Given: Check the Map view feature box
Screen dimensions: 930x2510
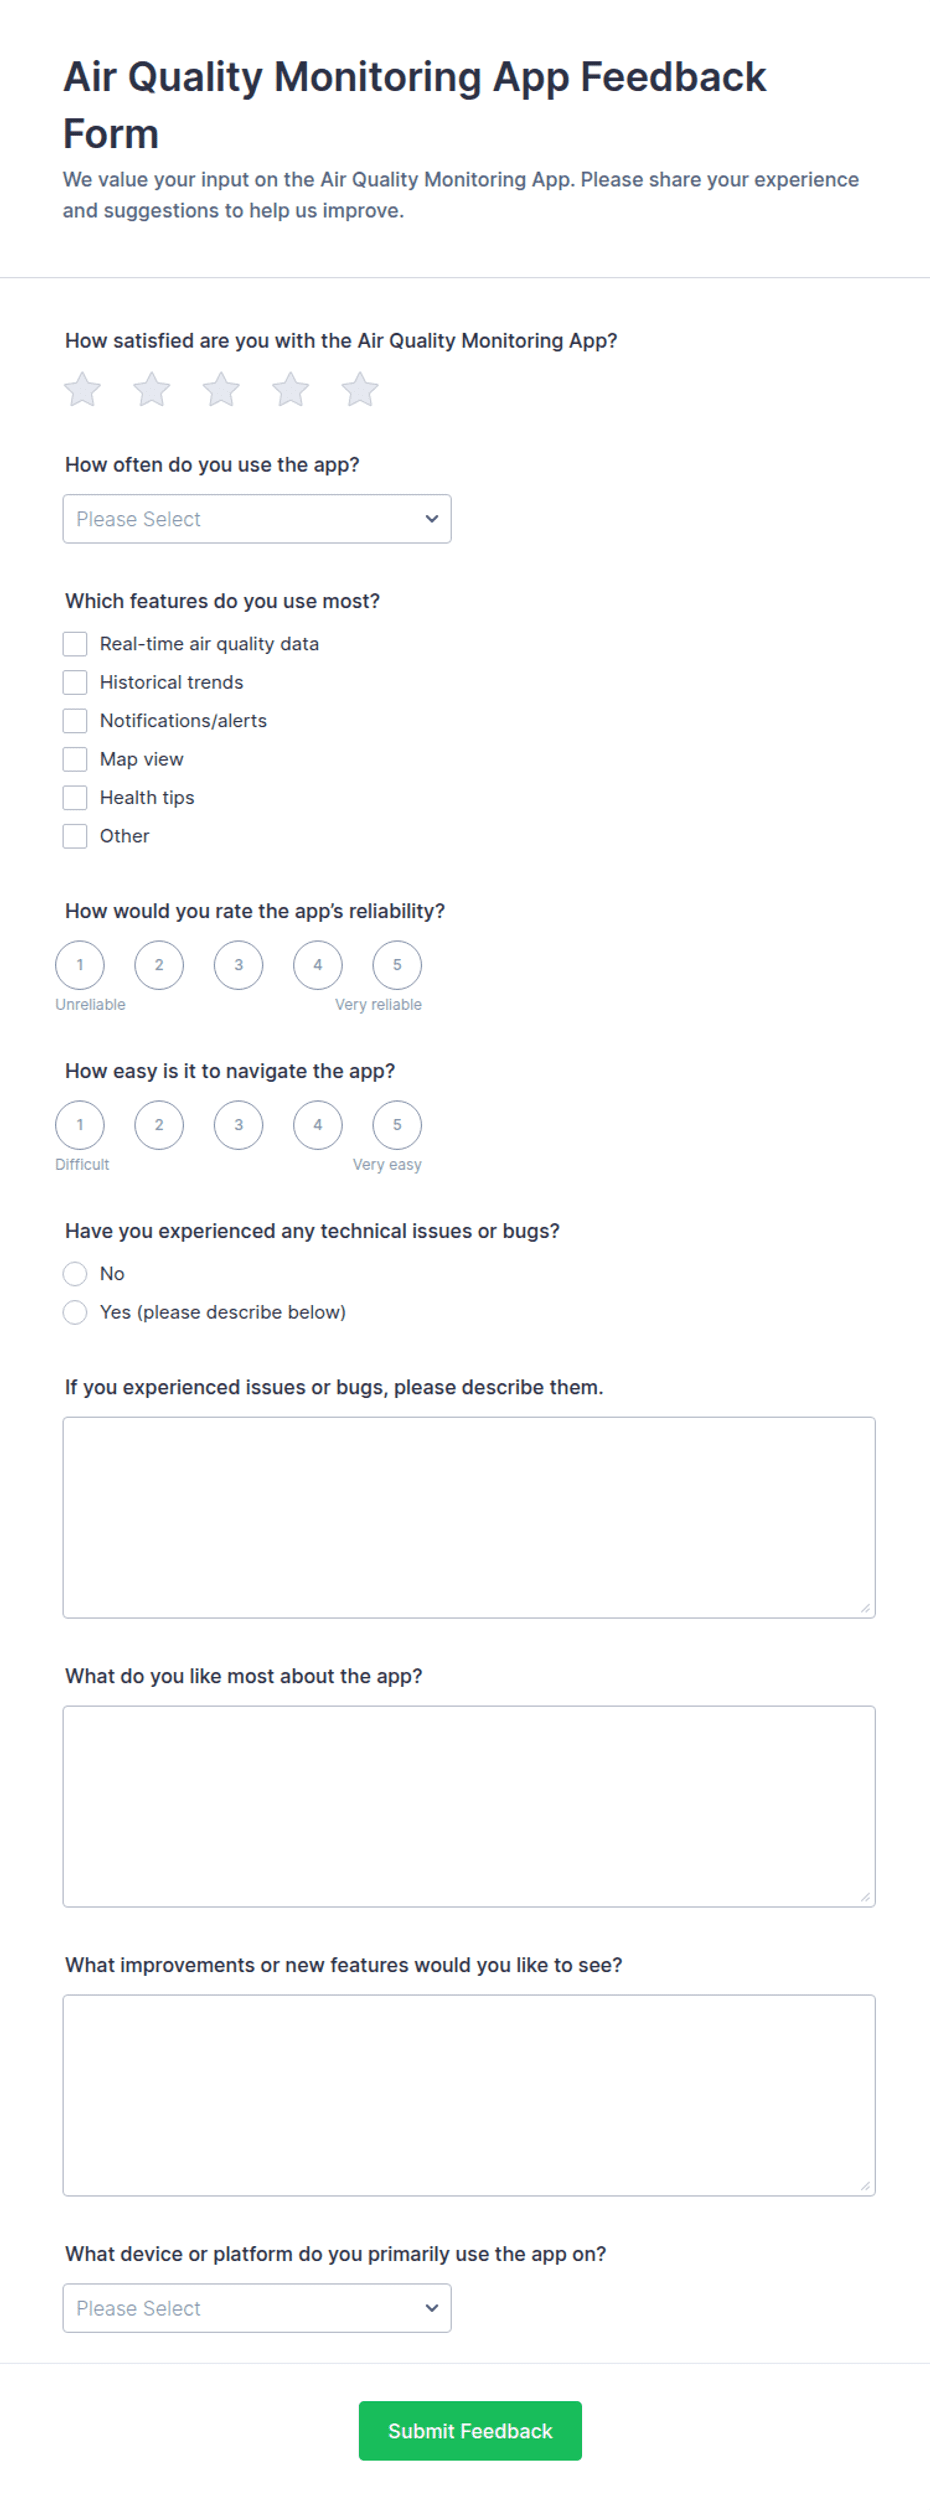Looking at the screenshot, I should pyautogui.click(x=75, y=759).
